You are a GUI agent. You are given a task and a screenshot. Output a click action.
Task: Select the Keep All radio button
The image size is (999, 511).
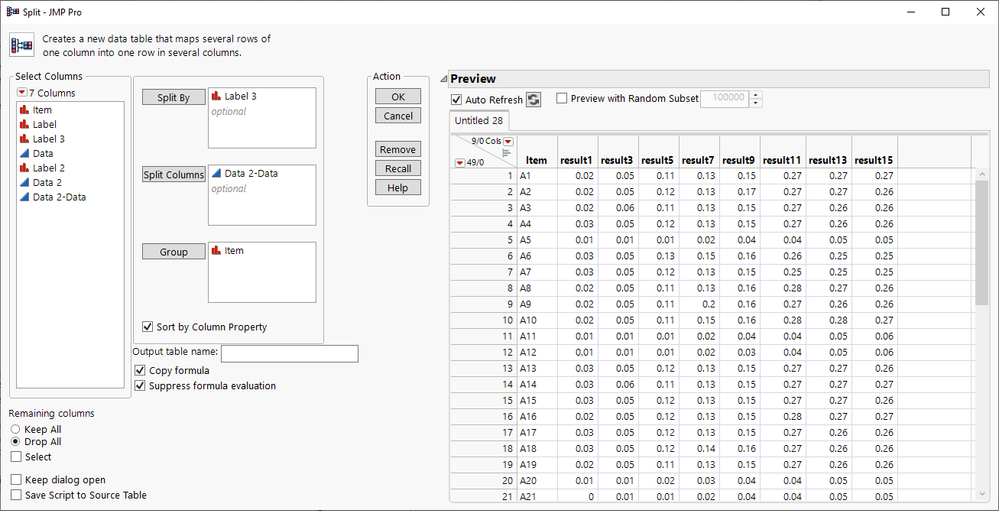click(15, 429)
